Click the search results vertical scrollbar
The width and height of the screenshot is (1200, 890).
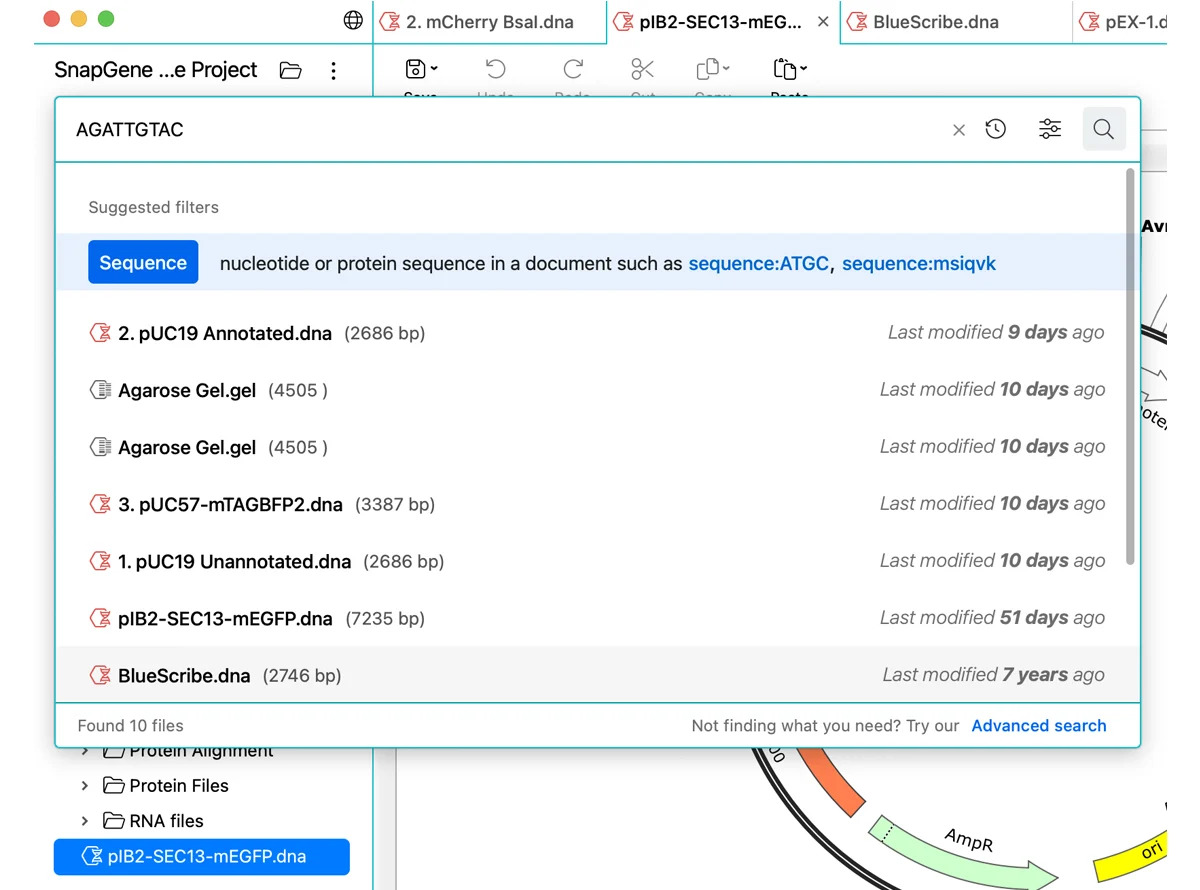(1131, 365)
